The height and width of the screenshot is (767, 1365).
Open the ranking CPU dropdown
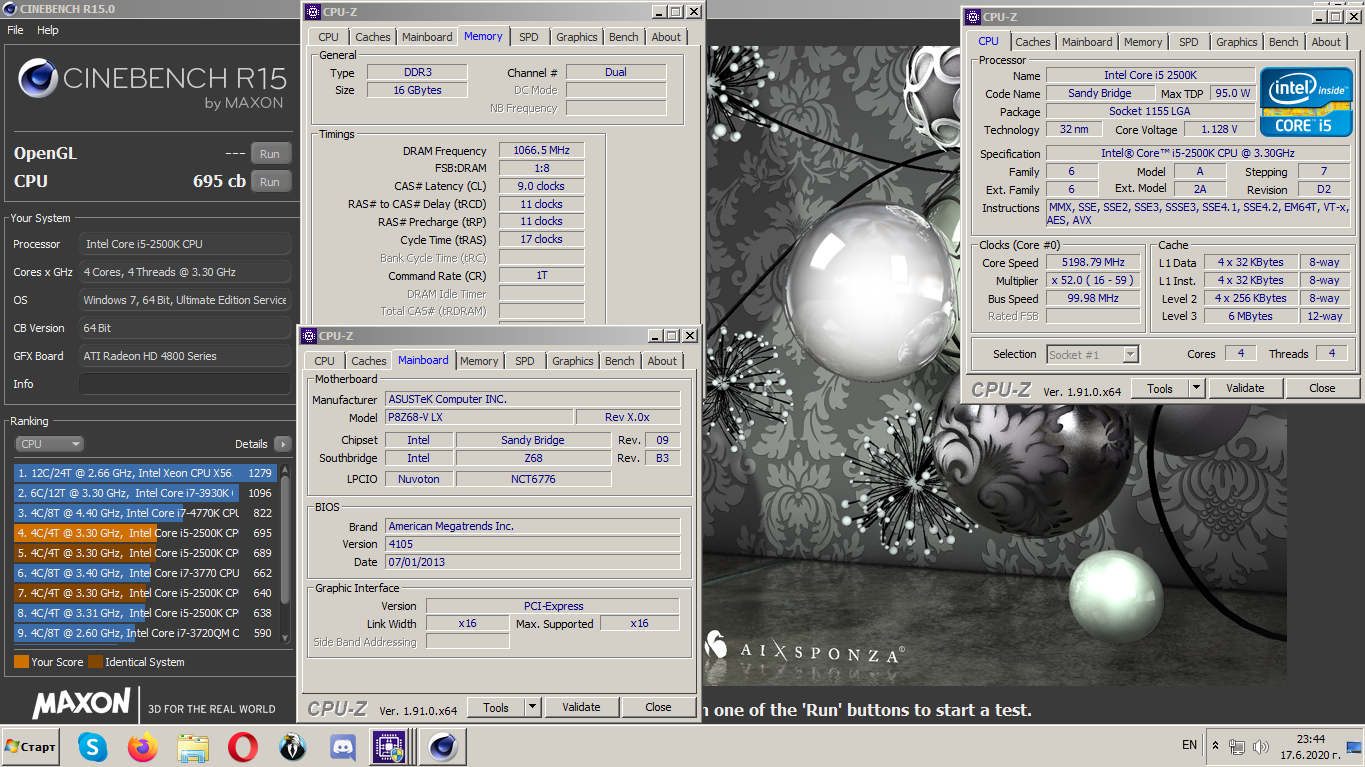point(49,444)
